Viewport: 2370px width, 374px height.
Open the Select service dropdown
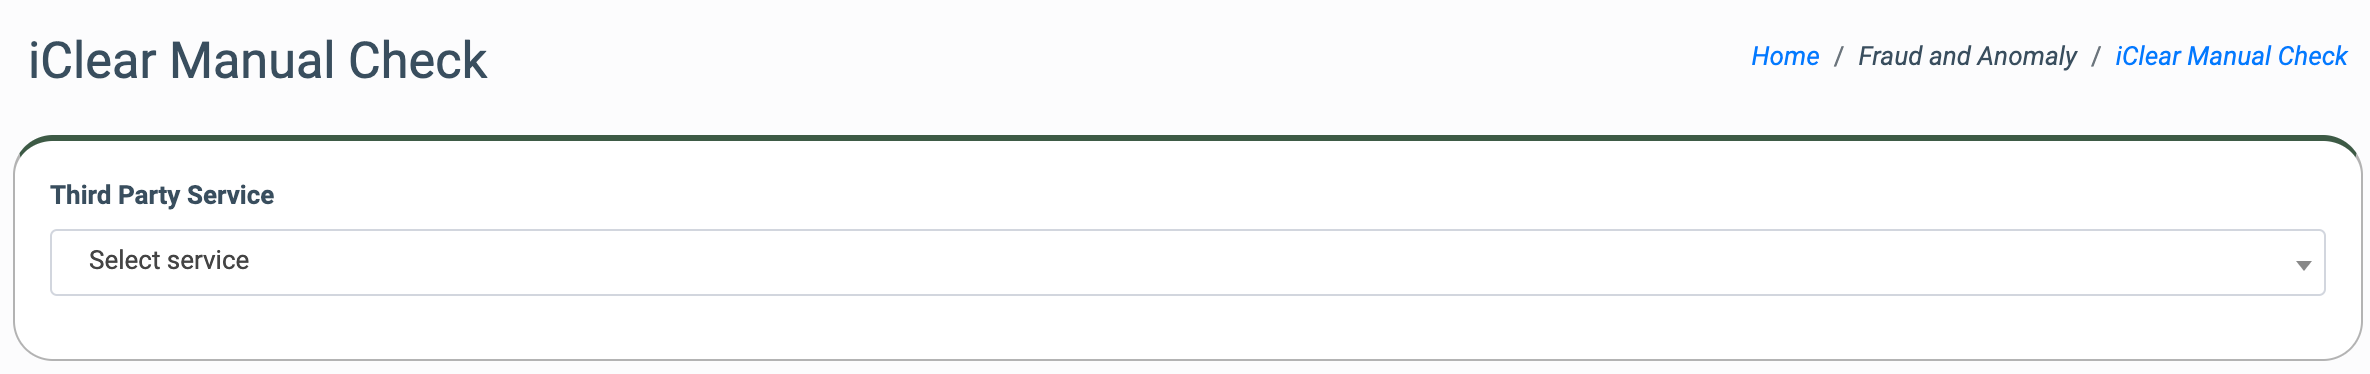tap(1187, 262)
